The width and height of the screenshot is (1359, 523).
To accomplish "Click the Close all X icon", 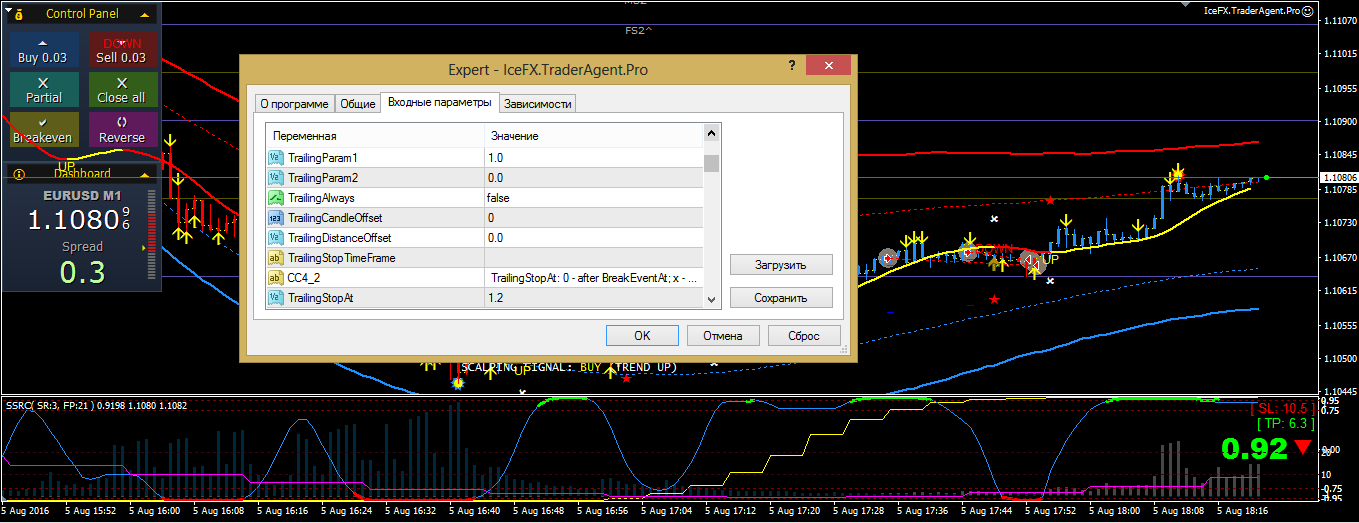I will pos(122,83).
